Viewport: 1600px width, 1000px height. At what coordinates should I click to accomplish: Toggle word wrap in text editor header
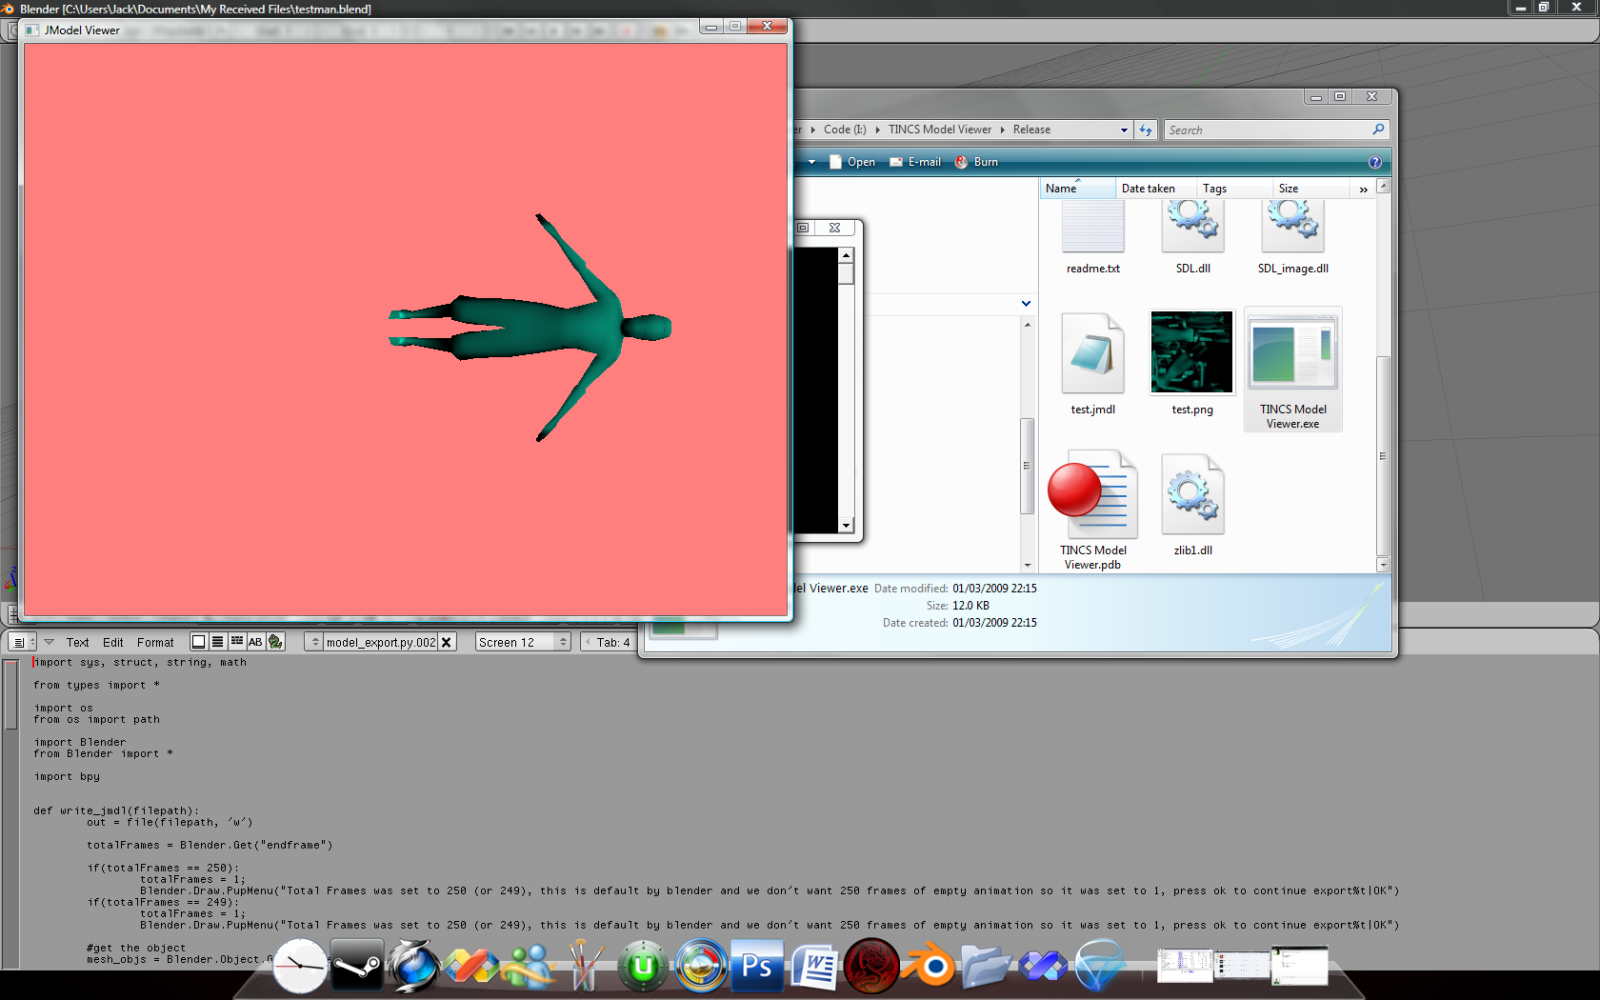point(237,642)
